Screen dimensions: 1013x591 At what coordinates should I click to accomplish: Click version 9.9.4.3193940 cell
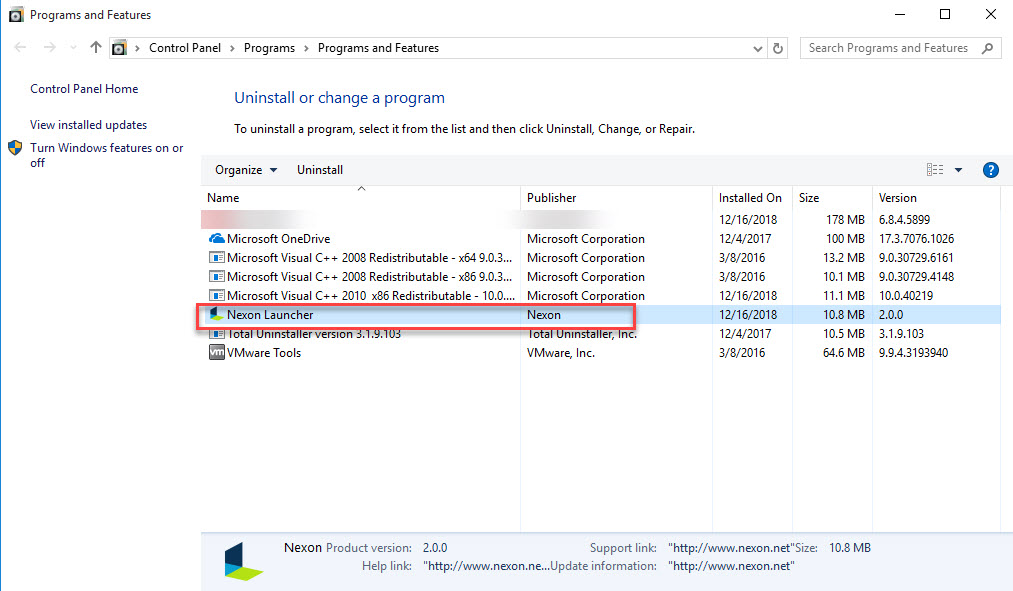(x=913, y=353)
